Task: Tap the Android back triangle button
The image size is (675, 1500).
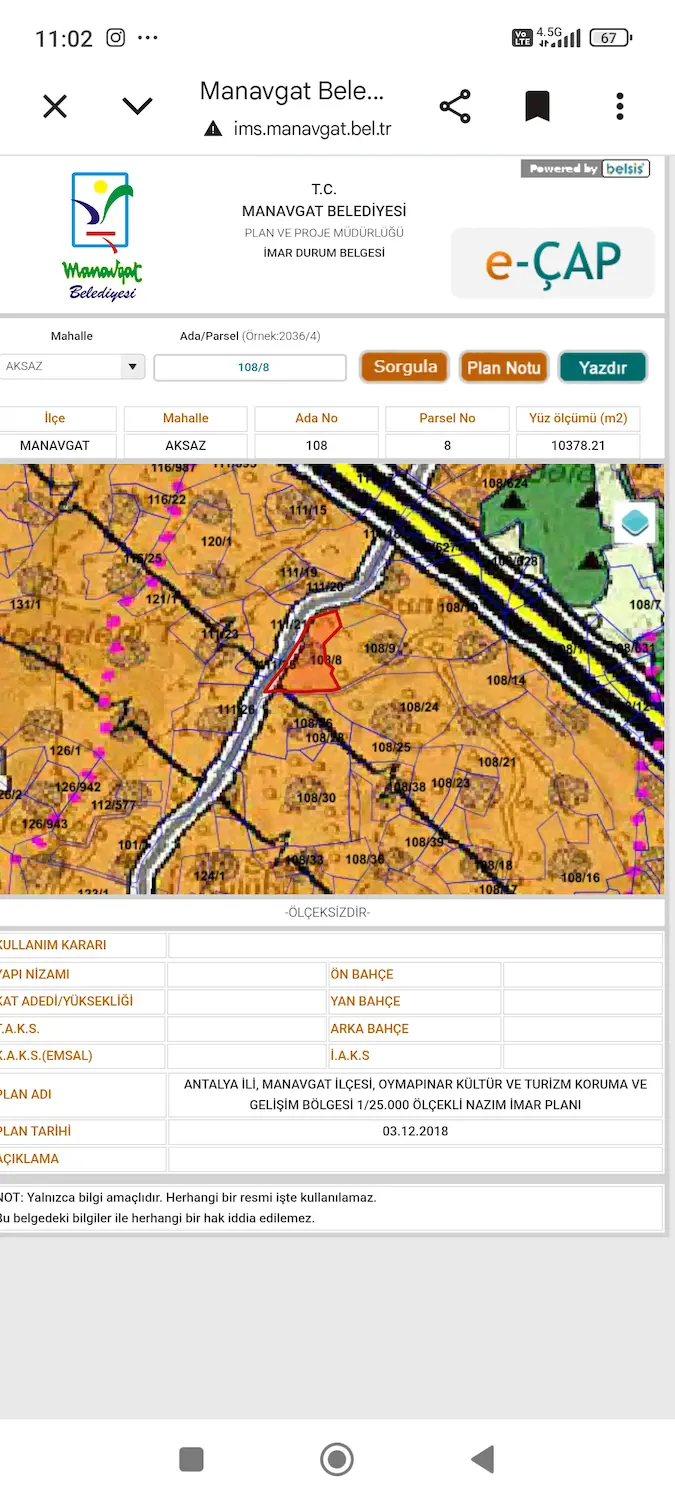Action: click(x=482, y=1459)
